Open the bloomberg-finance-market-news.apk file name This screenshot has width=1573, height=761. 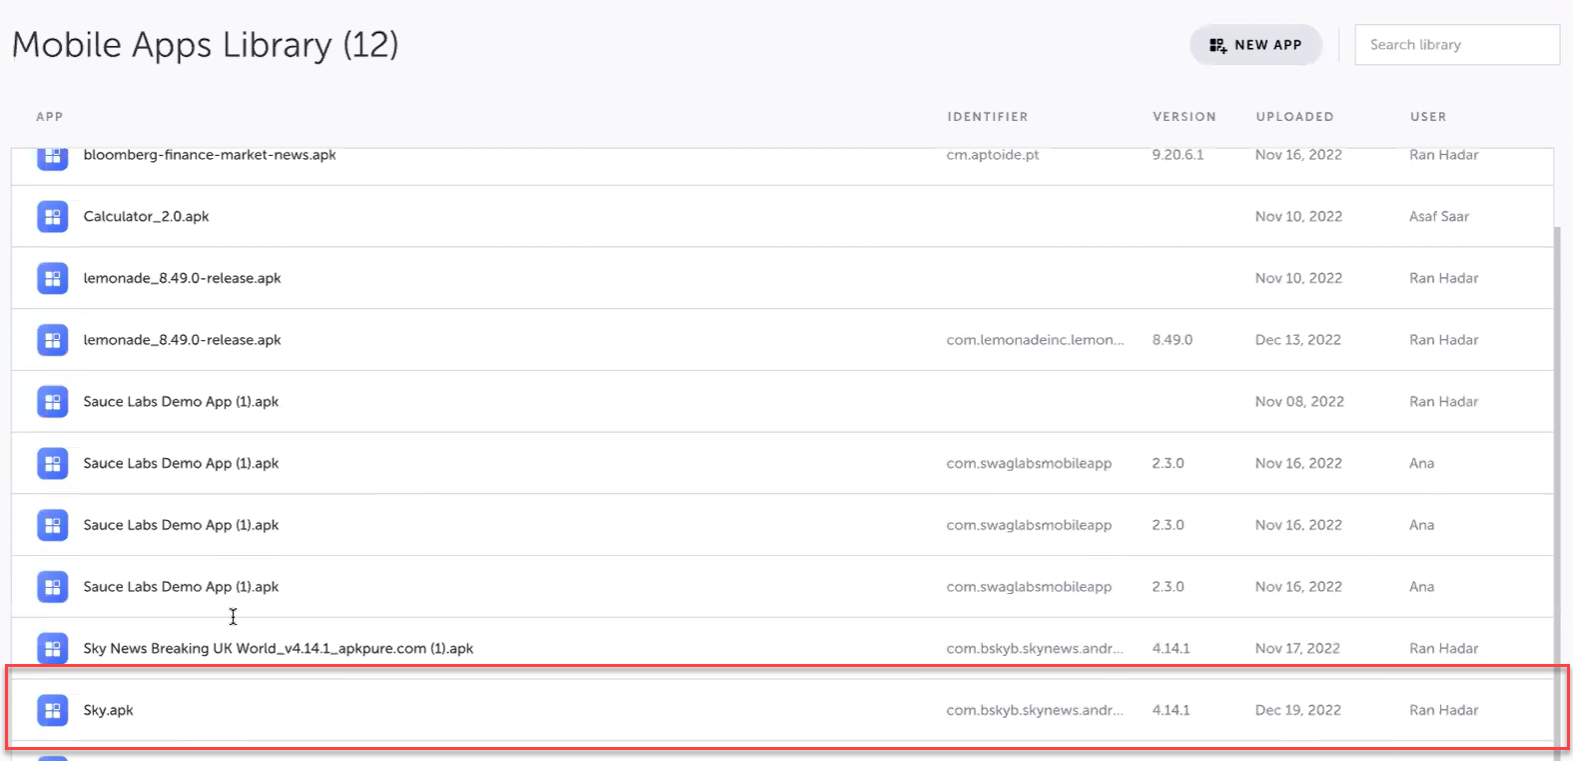209,155
